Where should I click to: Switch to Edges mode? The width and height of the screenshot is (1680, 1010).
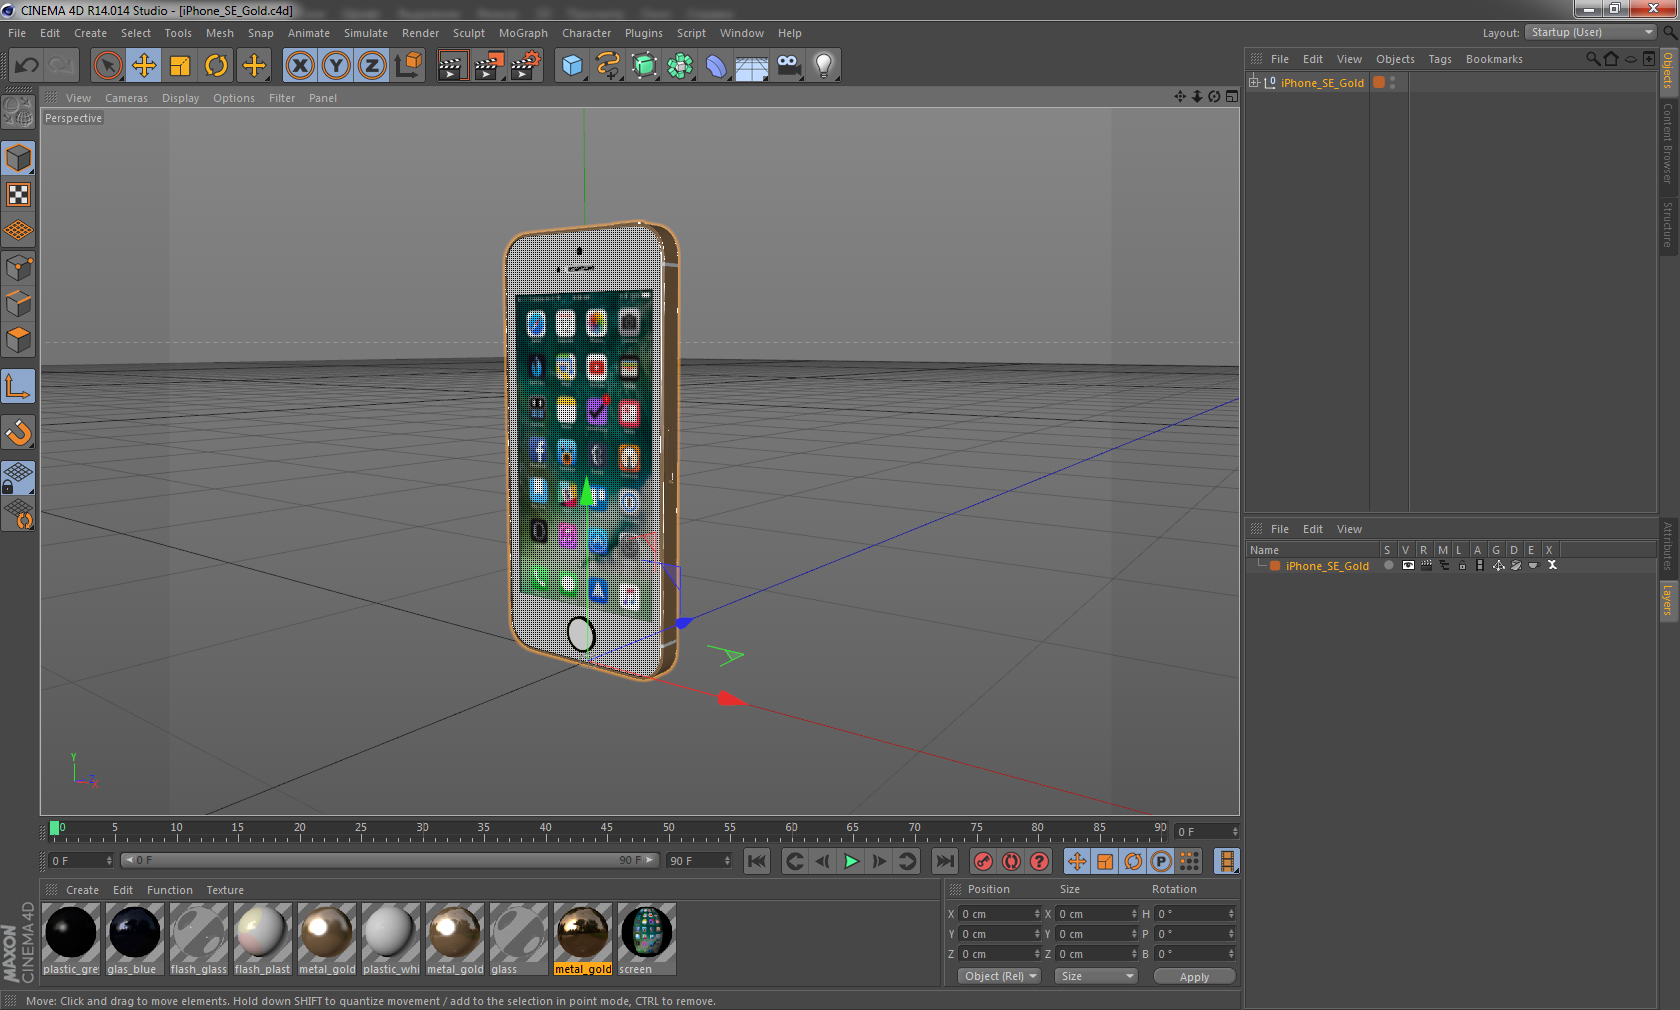pyautogui.click(x=19, y=304)
